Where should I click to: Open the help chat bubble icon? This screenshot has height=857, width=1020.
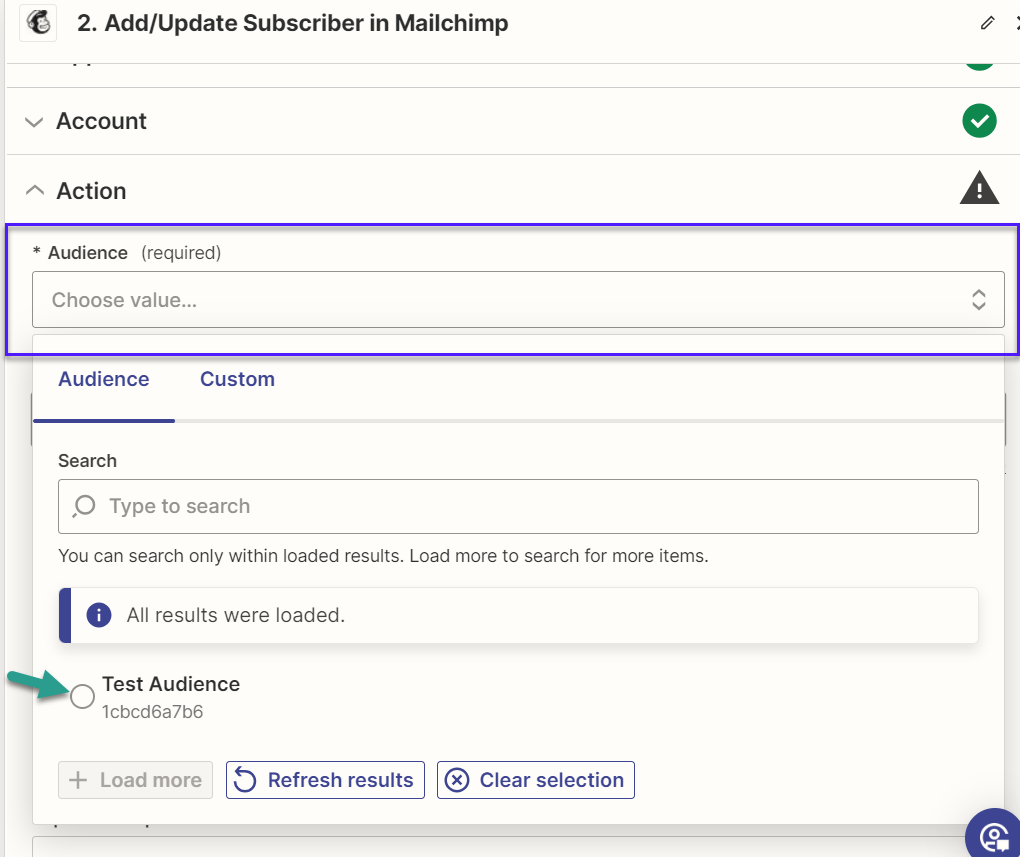click(995, 836)
